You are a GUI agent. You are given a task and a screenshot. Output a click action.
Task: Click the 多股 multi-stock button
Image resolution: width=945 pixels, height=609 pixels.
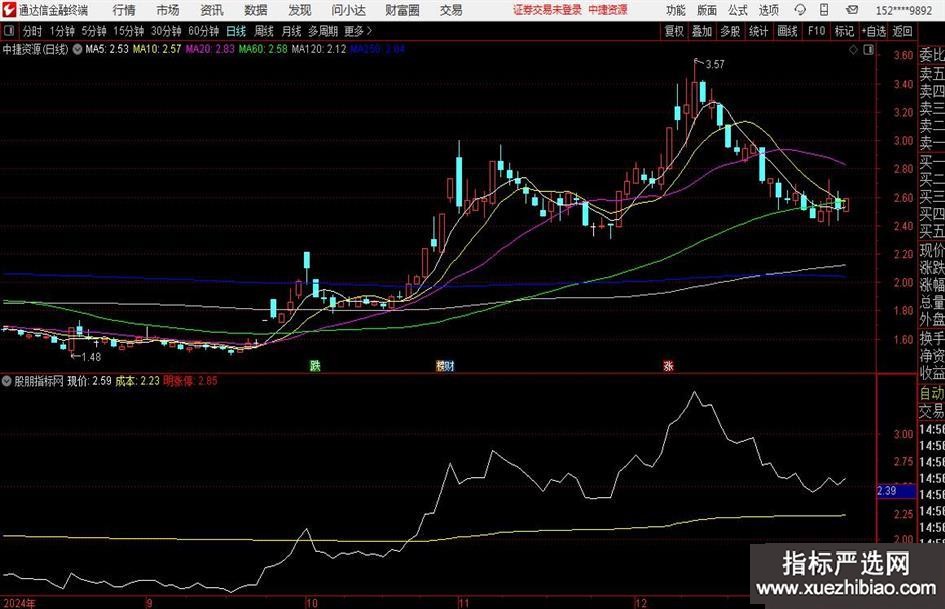click(x=730, y=31)
